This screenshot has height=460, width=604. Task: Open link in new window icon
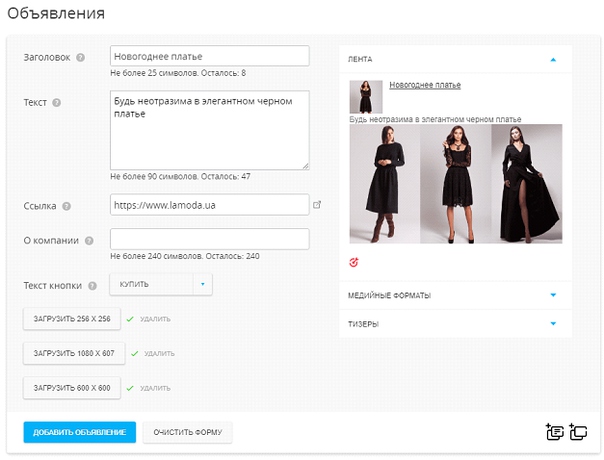tap(317, 205)
